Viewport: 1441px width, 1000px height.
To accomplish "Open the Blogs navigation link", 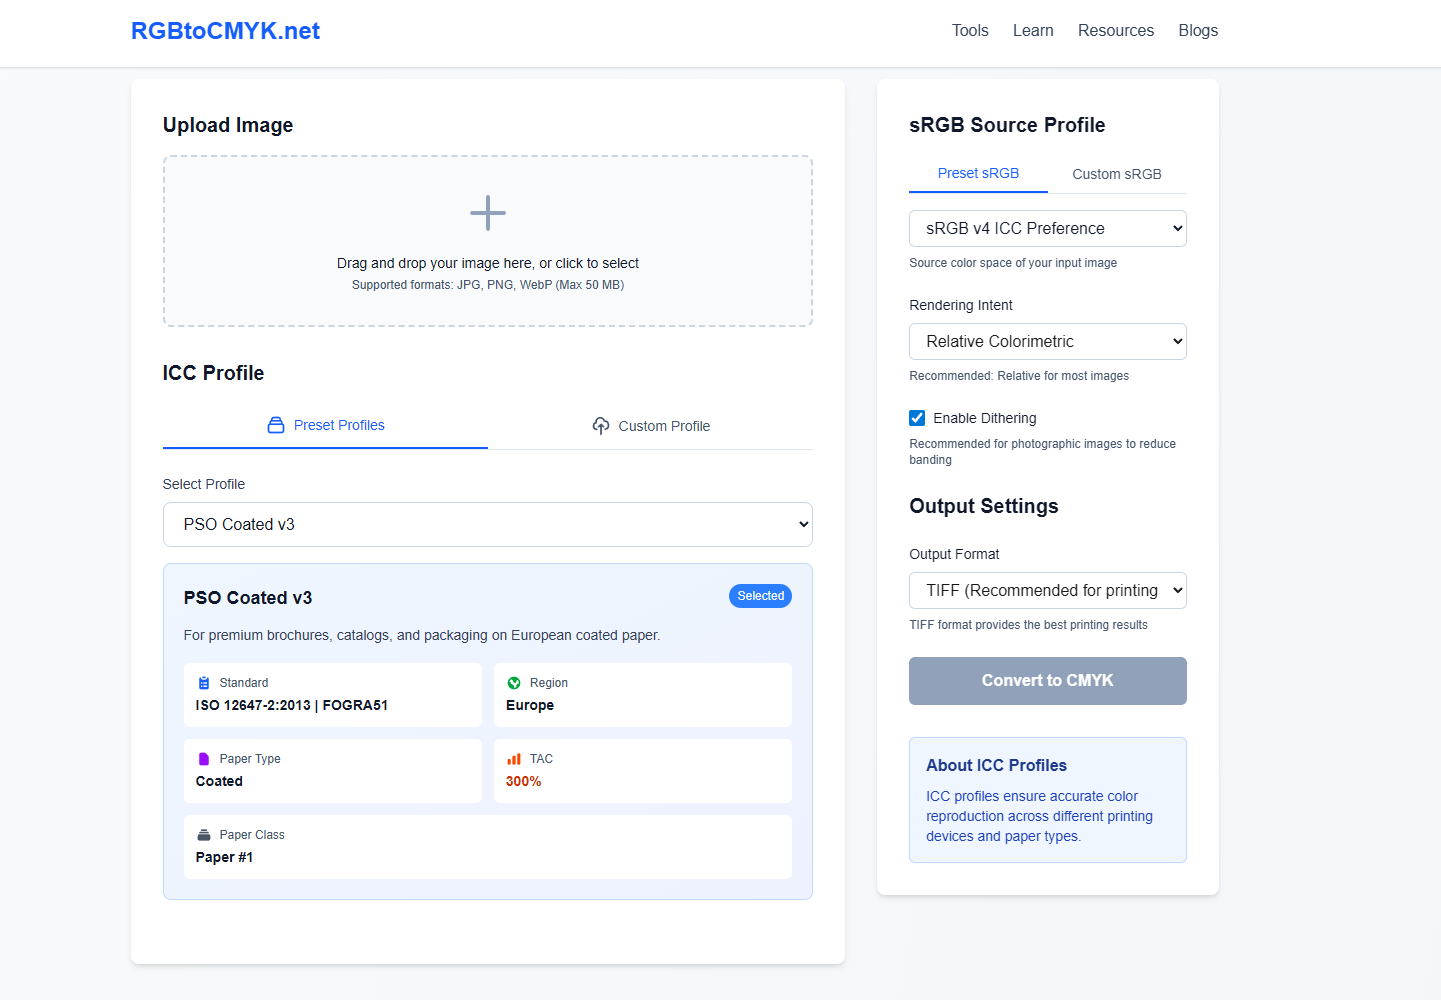I will 1197,31.
